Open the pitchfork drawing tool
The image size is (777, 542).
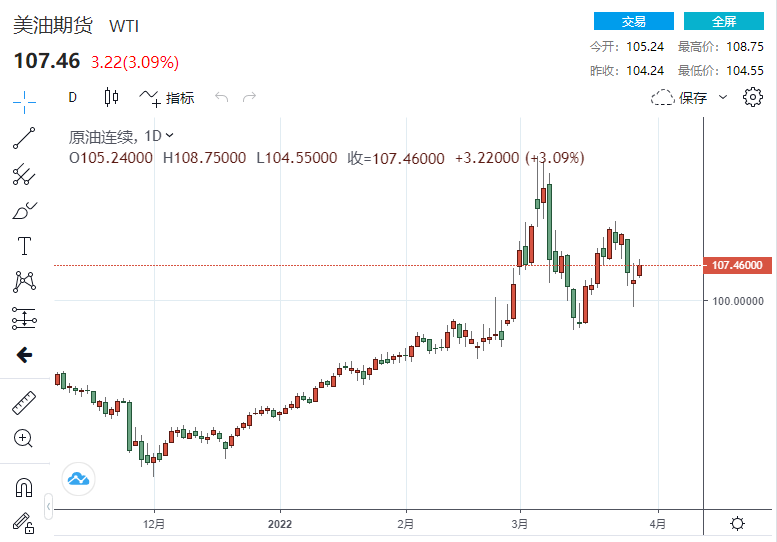pyautogui.click(x=24, y=174)
